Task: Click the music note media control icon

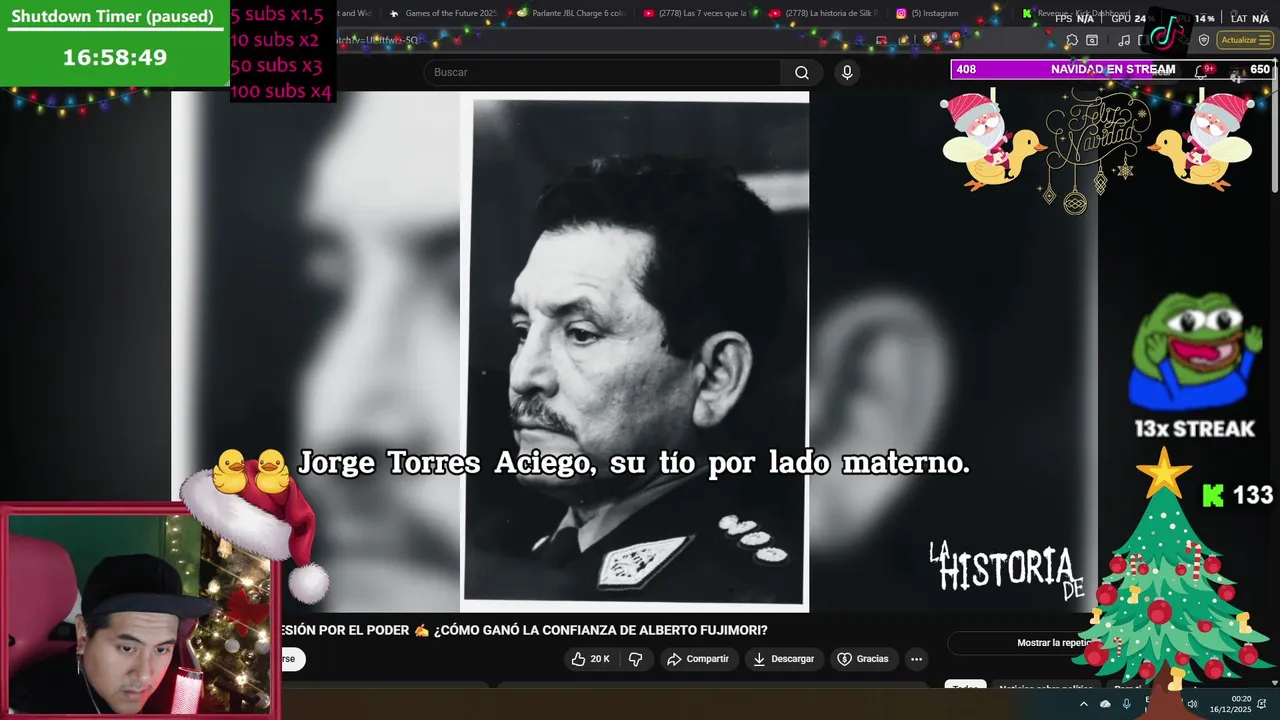Action: [1124, 40]
